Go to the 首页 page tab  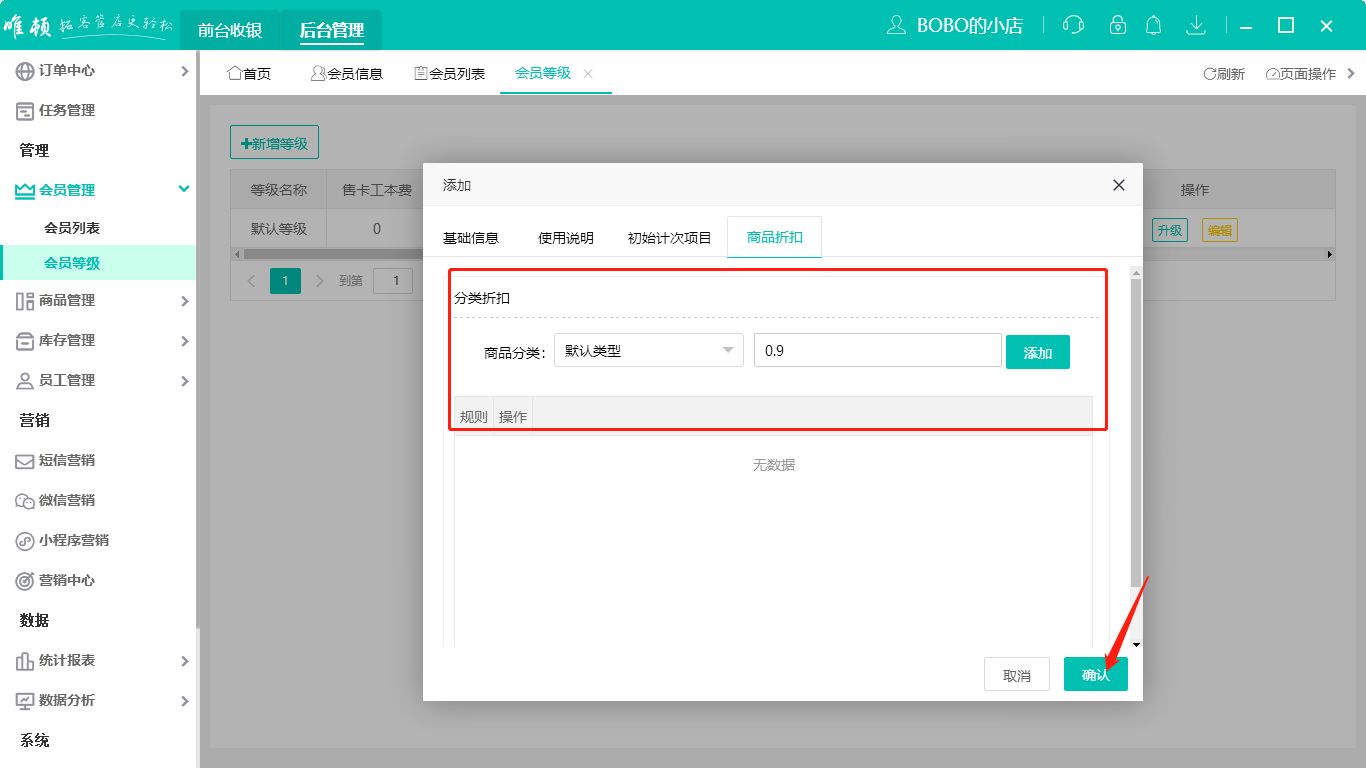pos(249,74)
